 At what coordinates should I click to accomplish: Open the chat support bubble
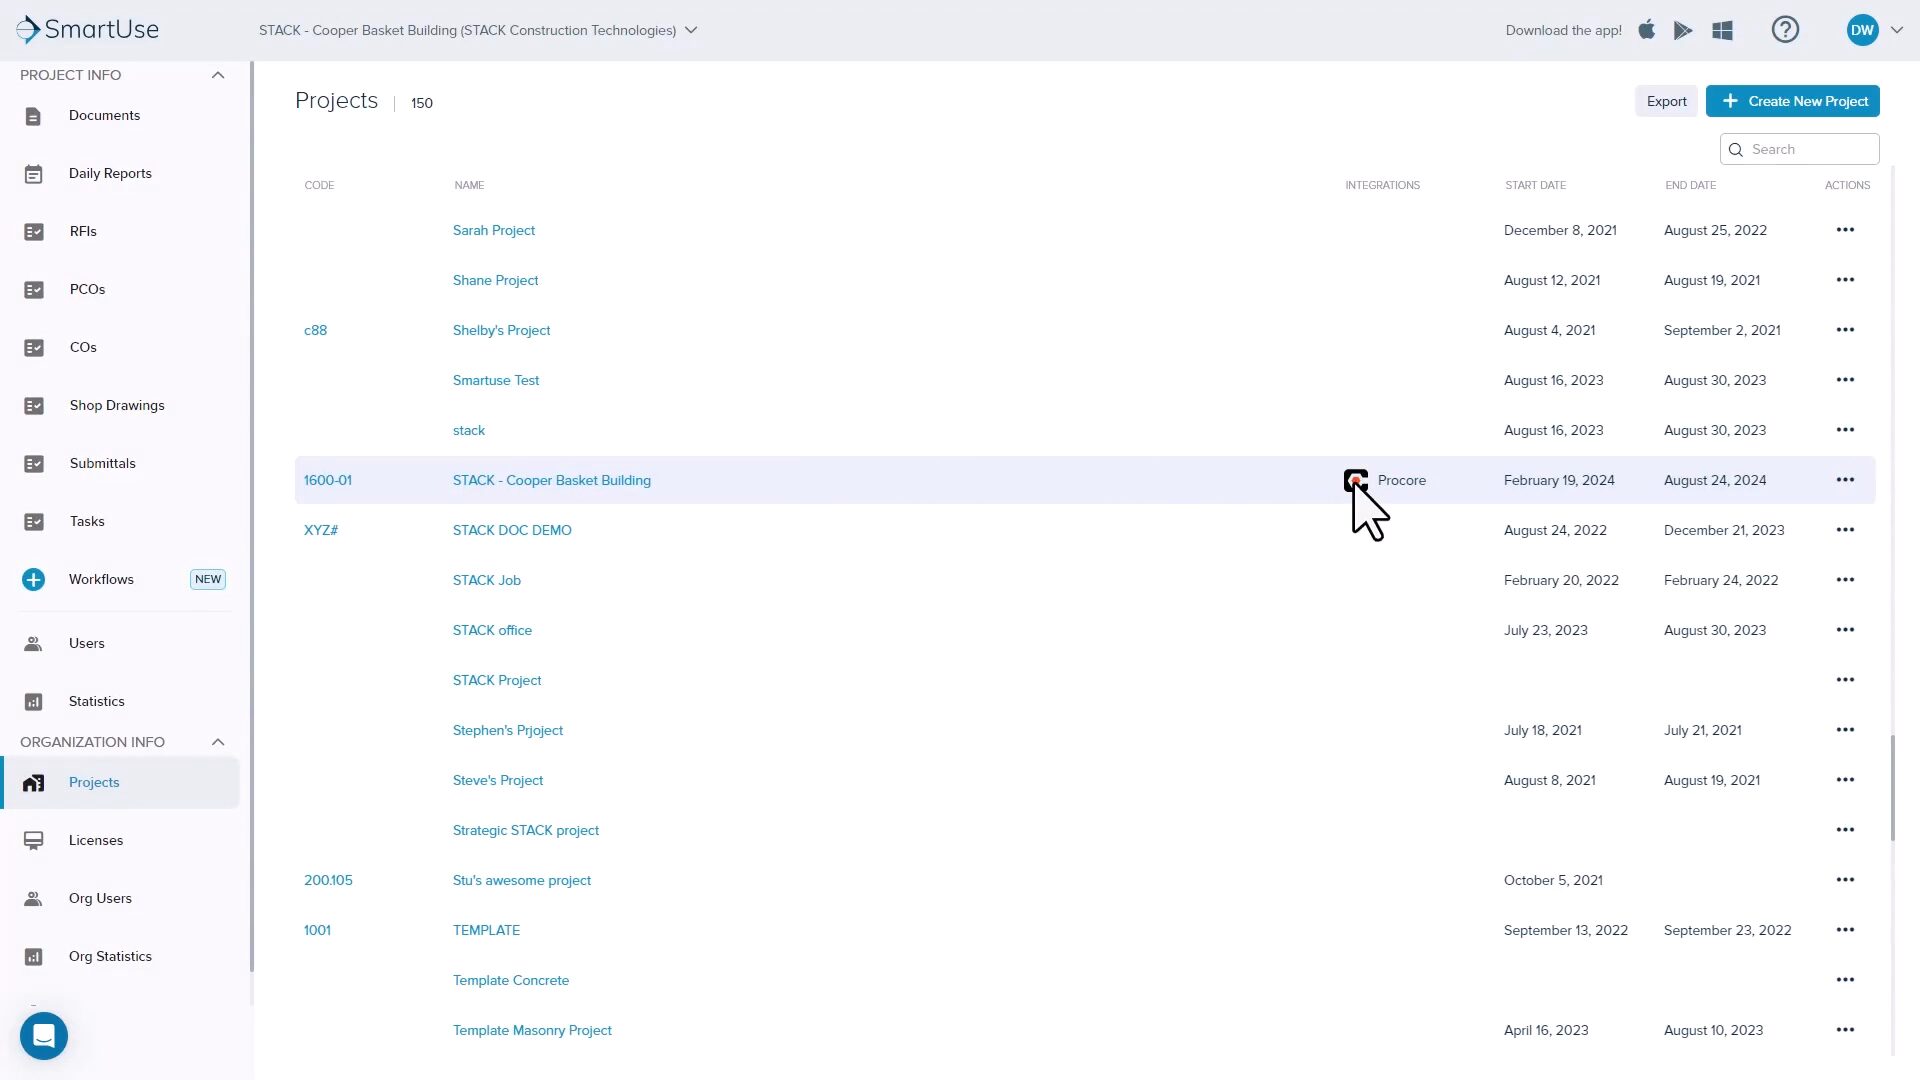(43, 1036)
